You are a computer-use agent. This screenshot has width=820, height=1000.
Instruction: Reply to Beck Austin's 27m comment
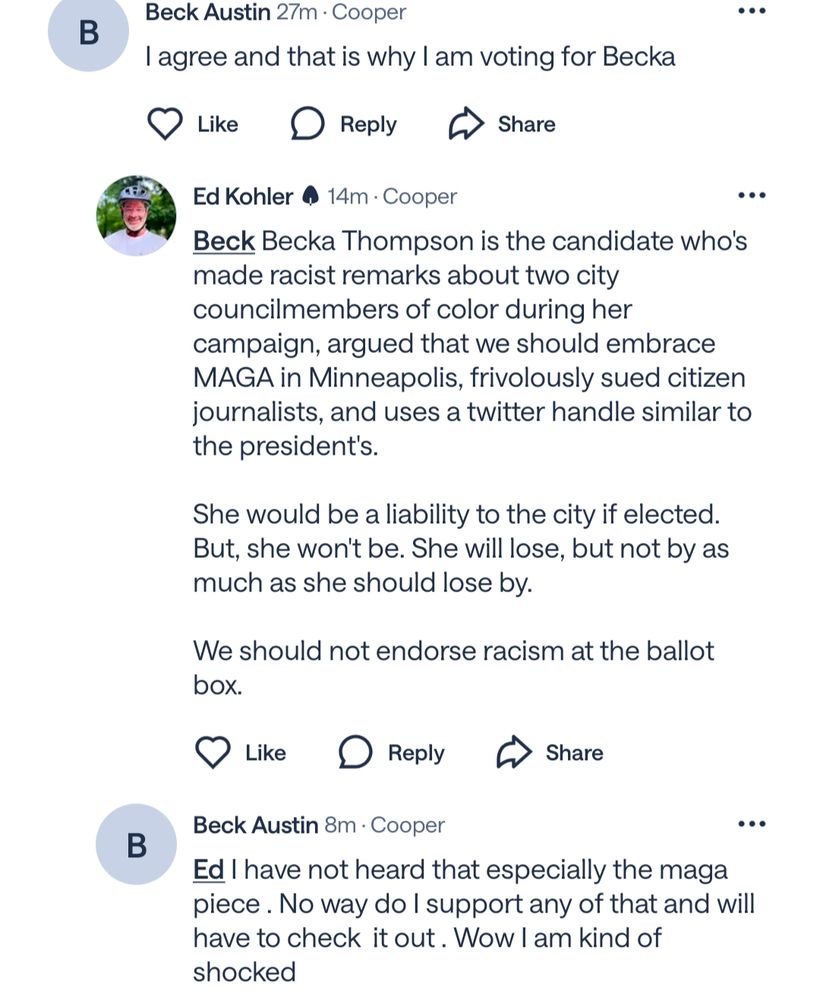343,124
